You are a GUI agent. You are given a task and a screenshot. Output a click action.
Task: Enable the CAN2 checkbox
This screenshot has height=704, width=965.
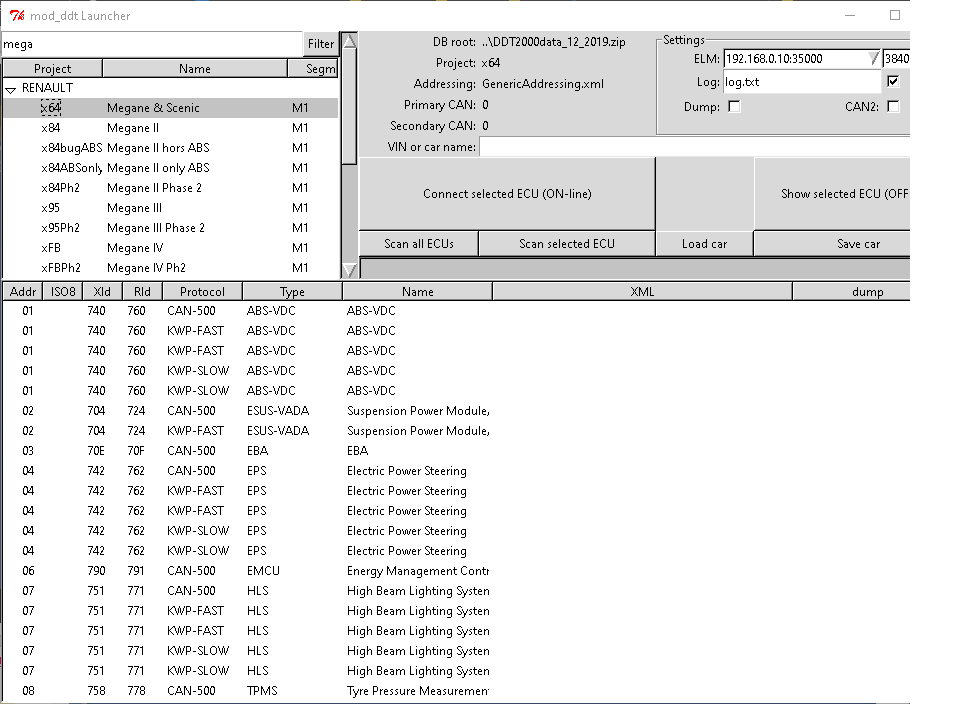click(x=893, y=106)
